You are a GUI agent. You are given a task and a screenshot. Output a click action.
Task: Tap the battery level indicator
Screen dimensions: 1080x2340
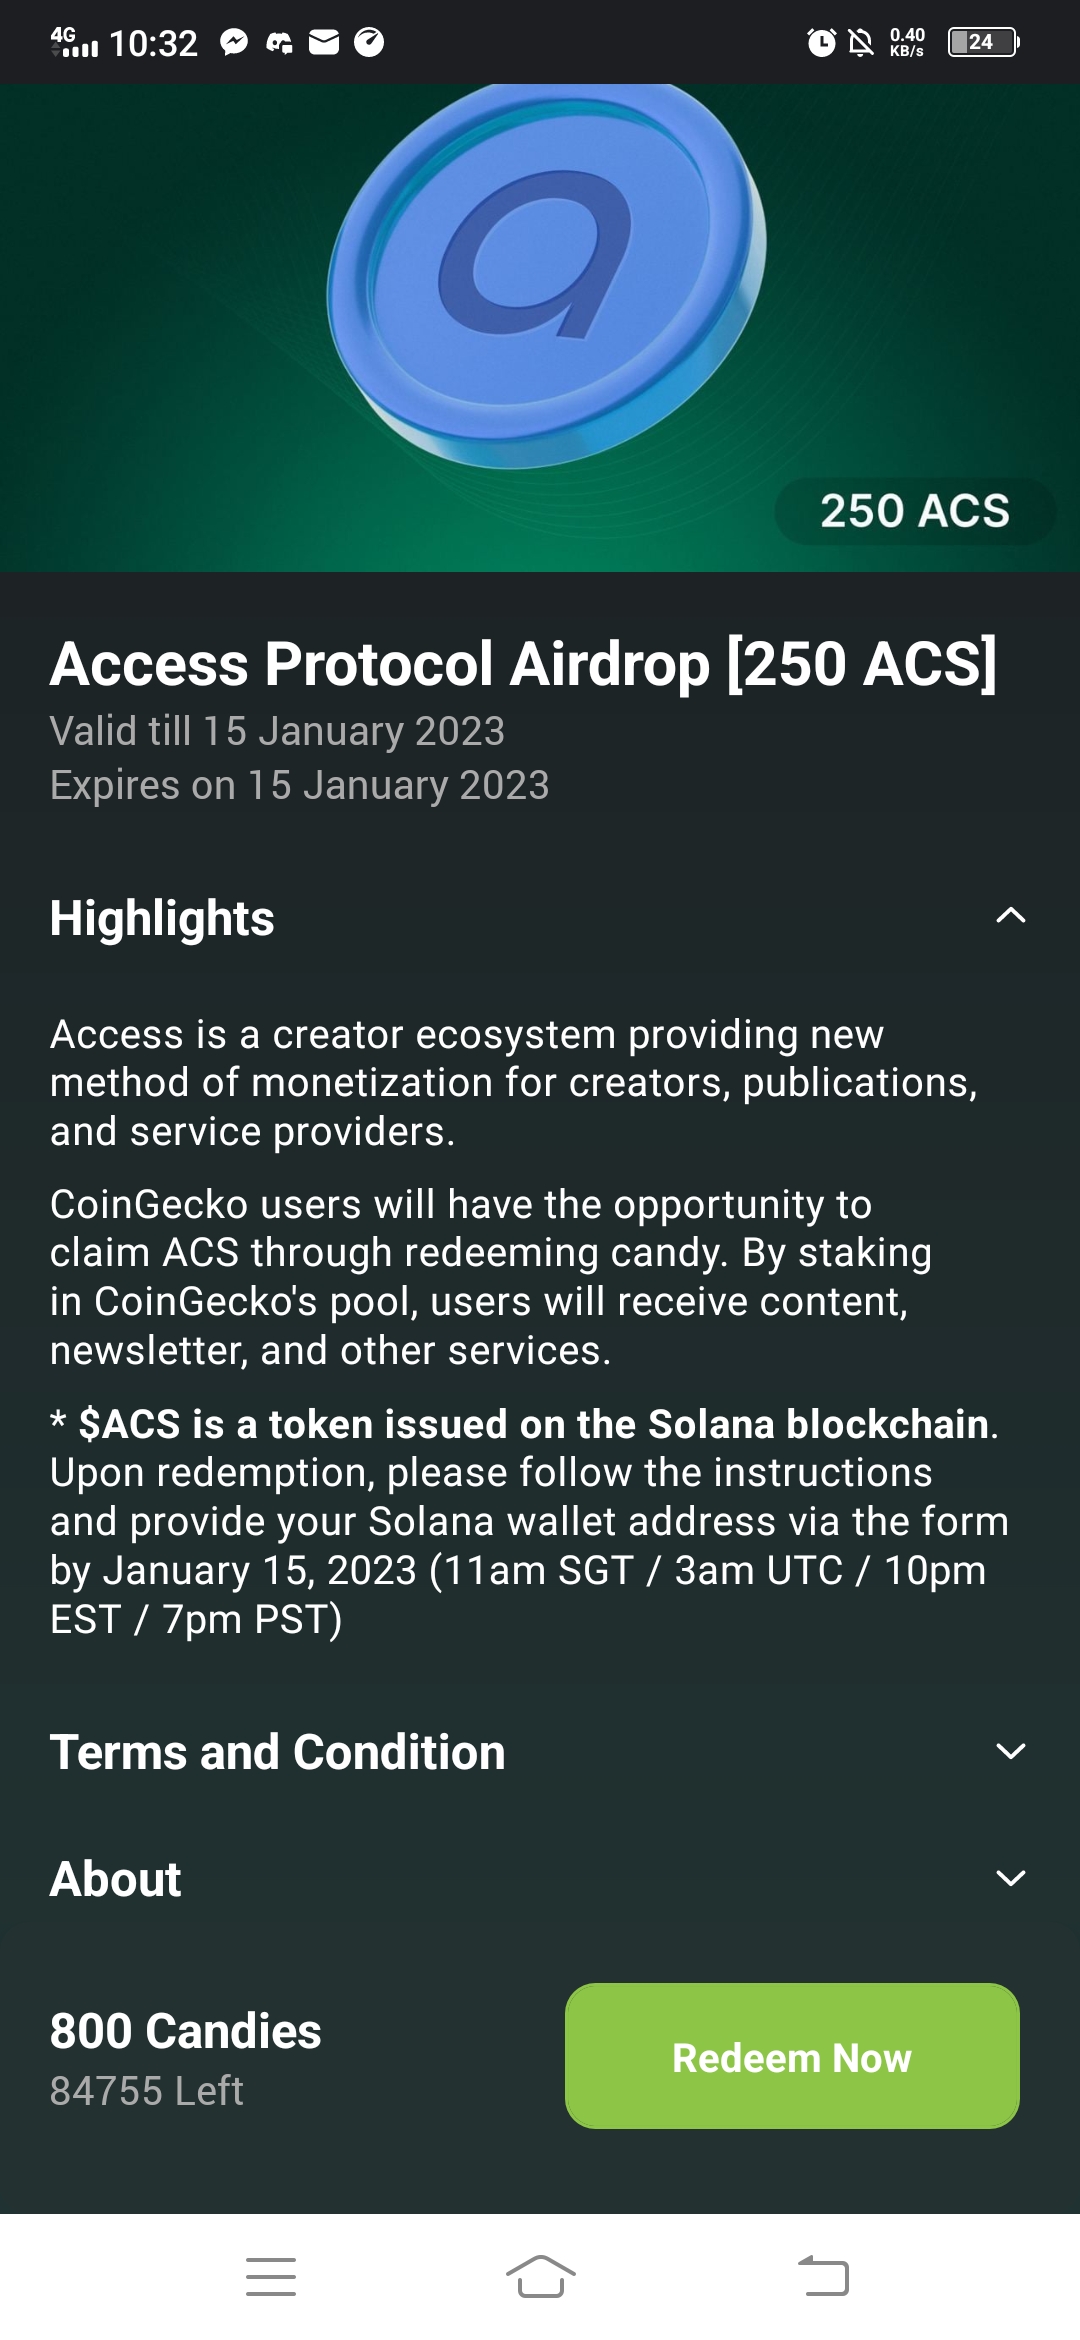click(984, 42)
